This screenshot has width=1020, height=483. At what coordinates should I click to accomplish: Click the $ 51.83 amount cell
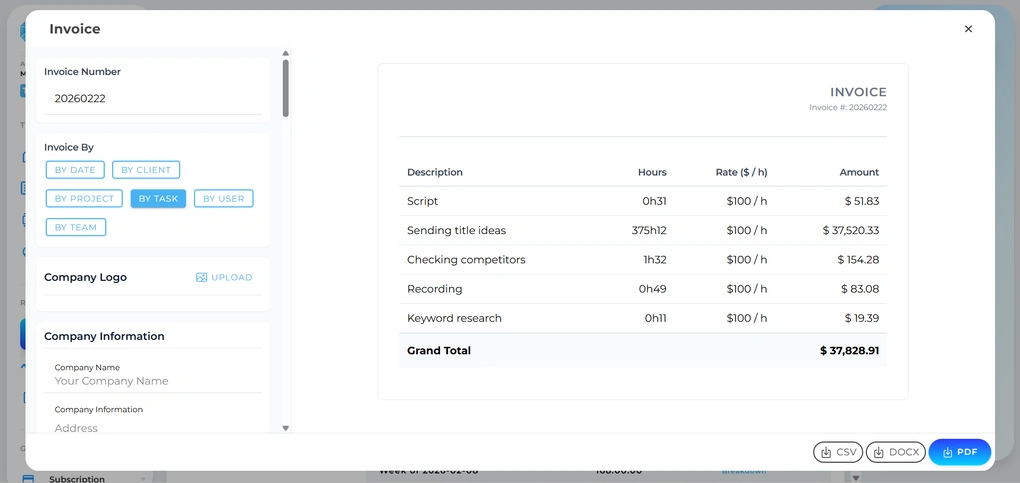pos(862,201)
